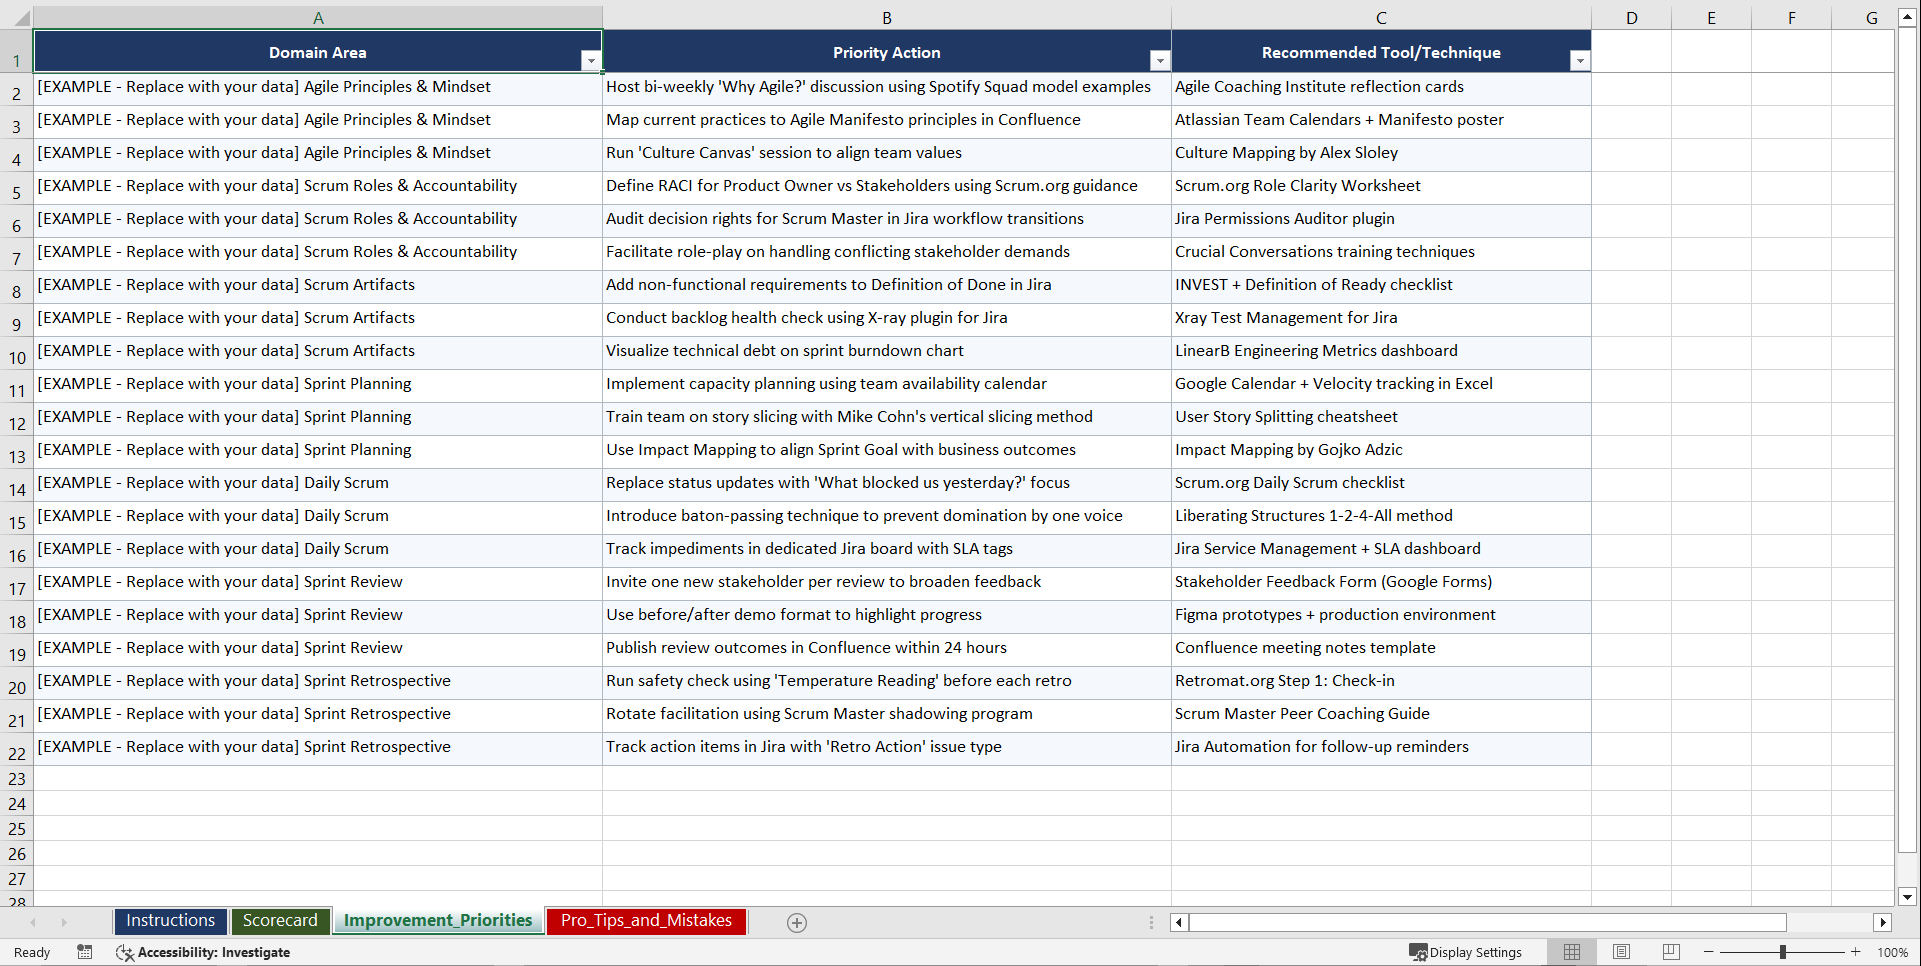Switch to the Instructions sheet tab
The height and width of the screenshot is (966, 1921).
click(170, 921)
